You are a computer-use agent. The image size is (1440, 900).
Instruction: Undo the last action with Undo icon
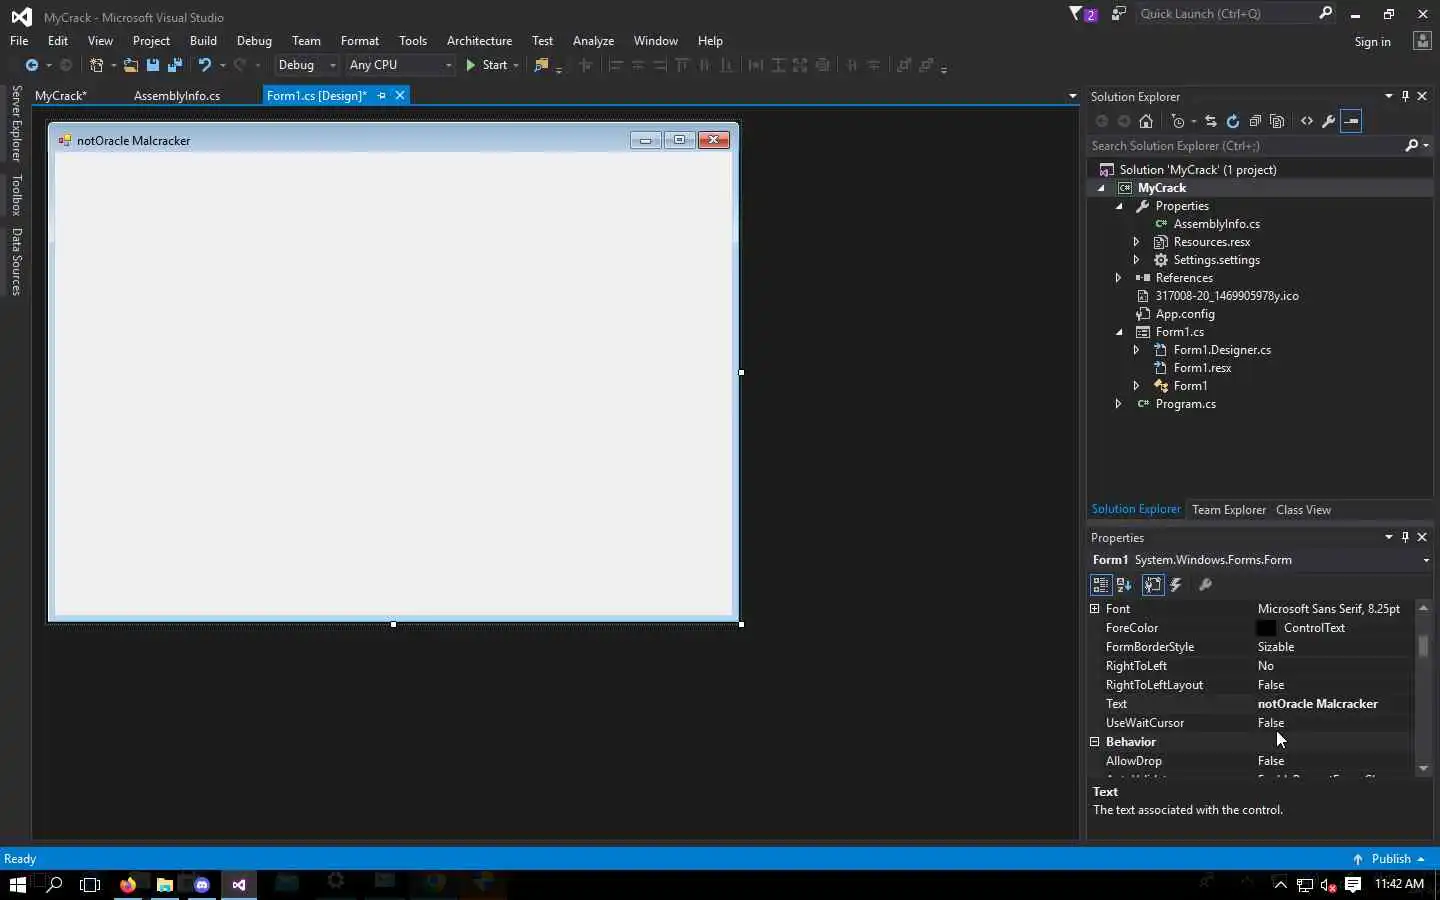(205, 65)
